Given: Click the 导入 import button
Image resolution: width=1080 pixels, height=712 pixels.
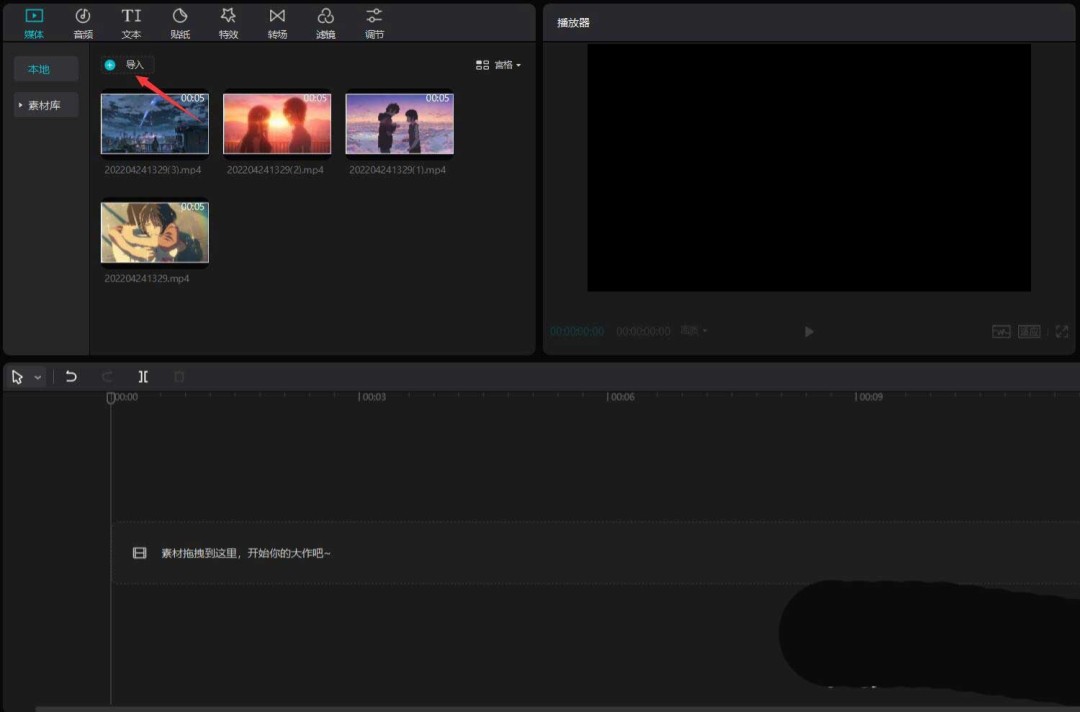Looking at the screenshot, I should tap(127, 64).
